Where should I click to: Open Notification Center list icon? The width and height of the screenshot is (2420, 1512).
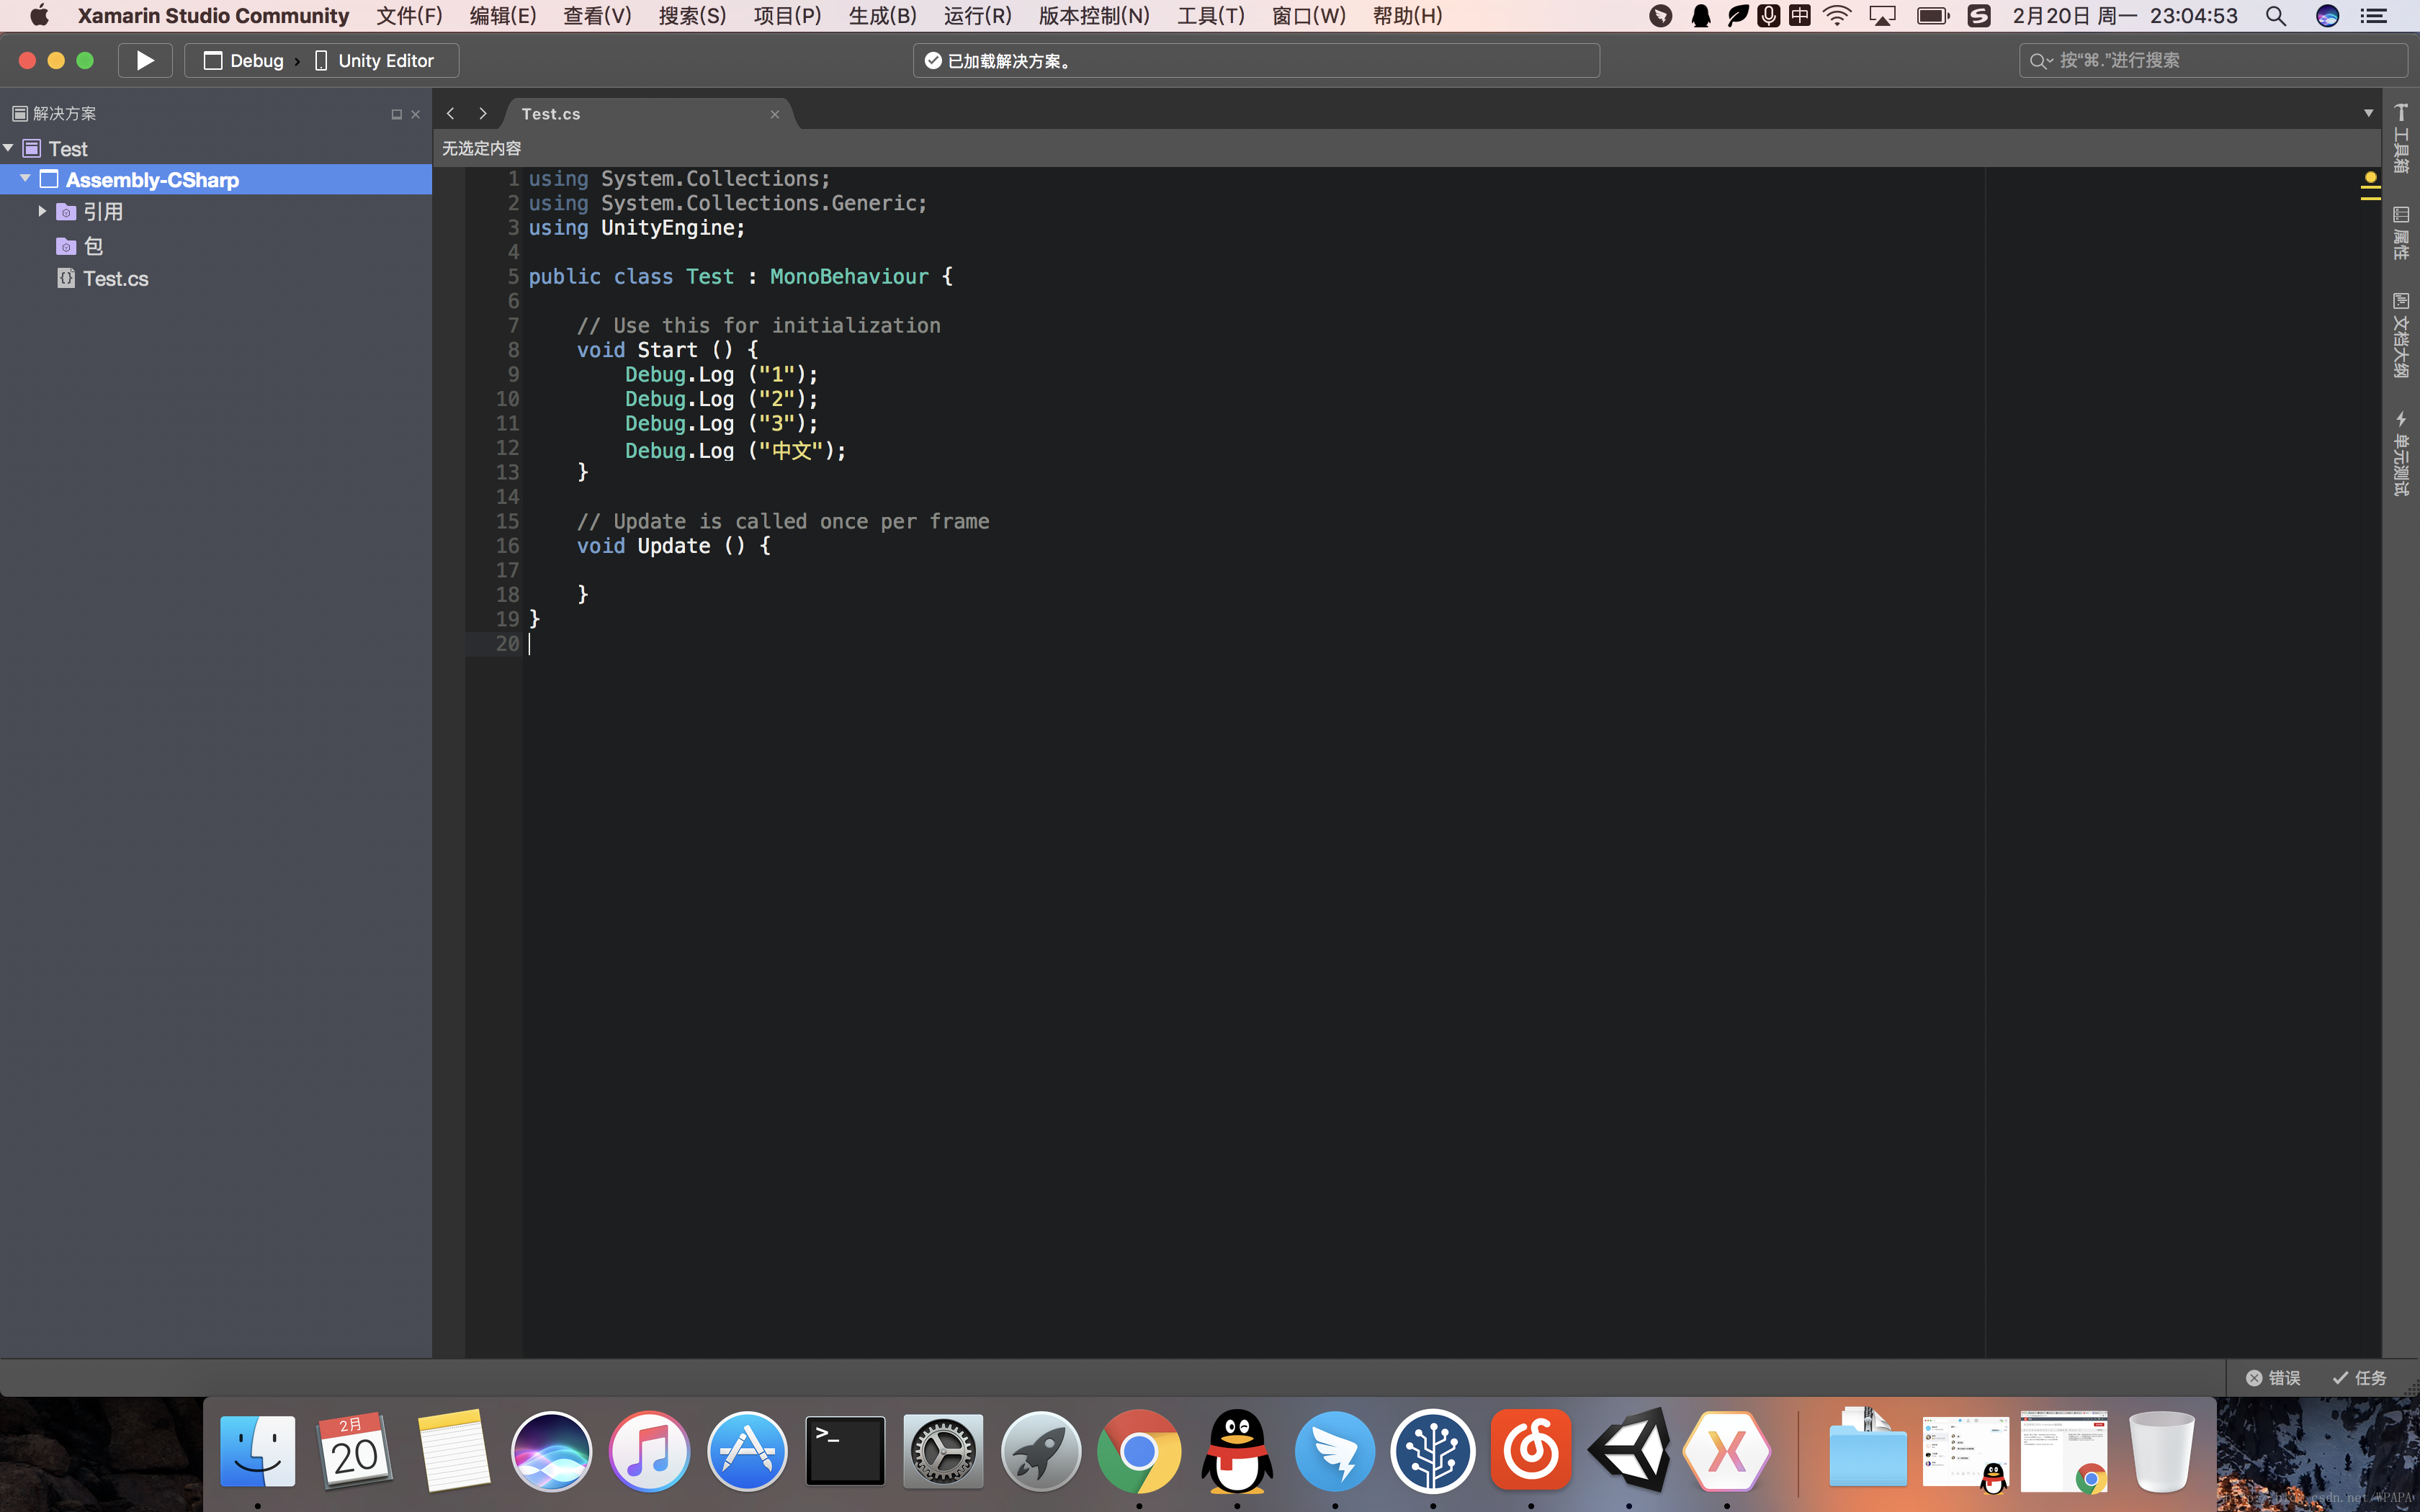click(x=2374, y=16)
